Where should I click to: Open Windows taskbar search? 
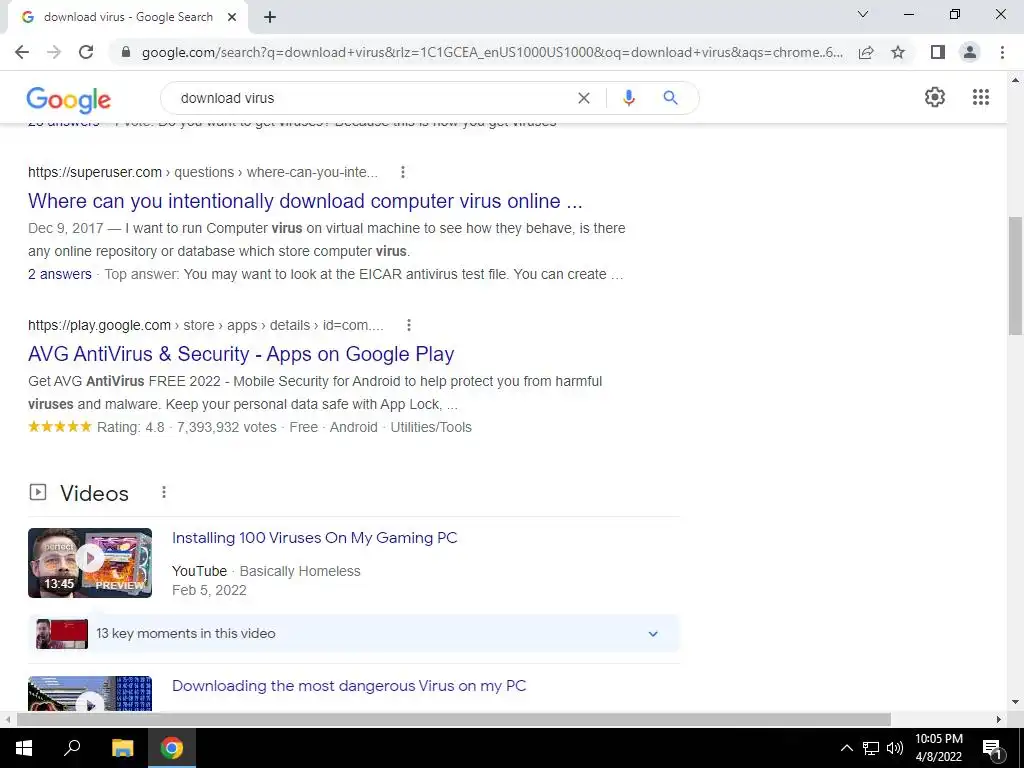[72, 748]
